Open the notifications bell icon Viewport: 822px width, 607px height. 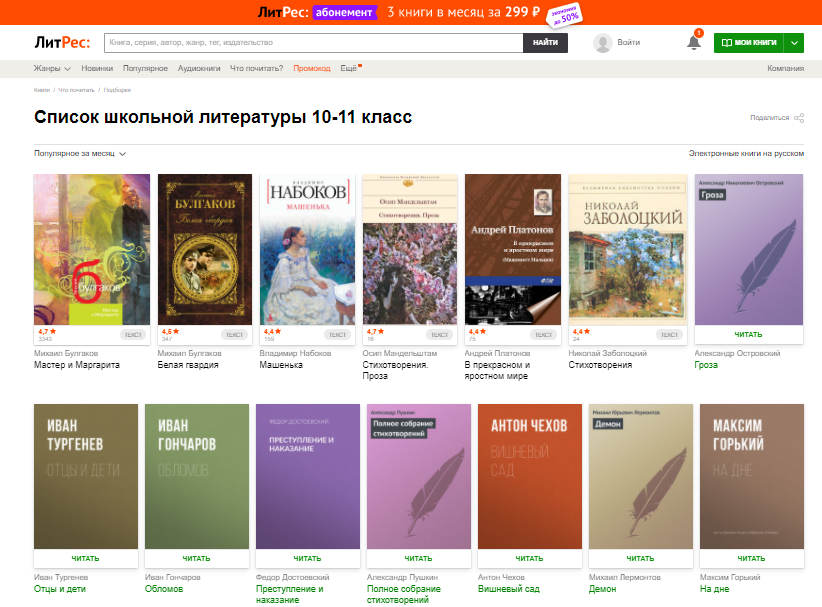[694, 42]
